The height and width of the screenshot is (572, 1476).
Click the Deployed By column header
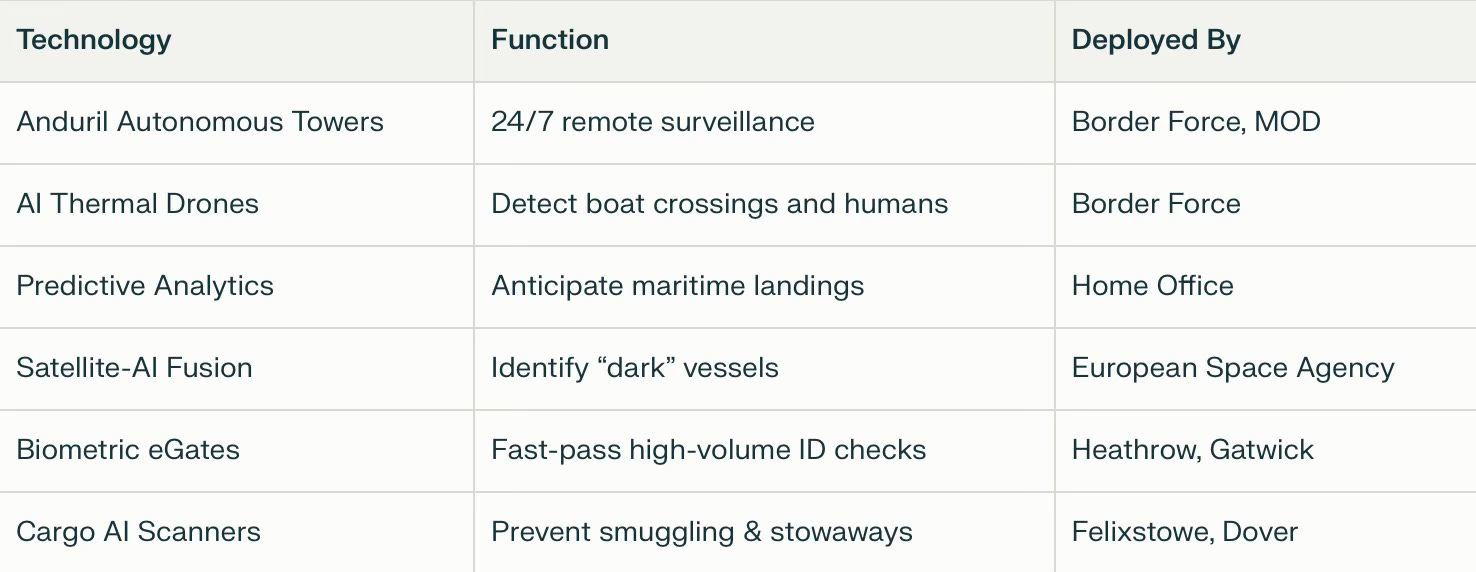(1265, 41)
